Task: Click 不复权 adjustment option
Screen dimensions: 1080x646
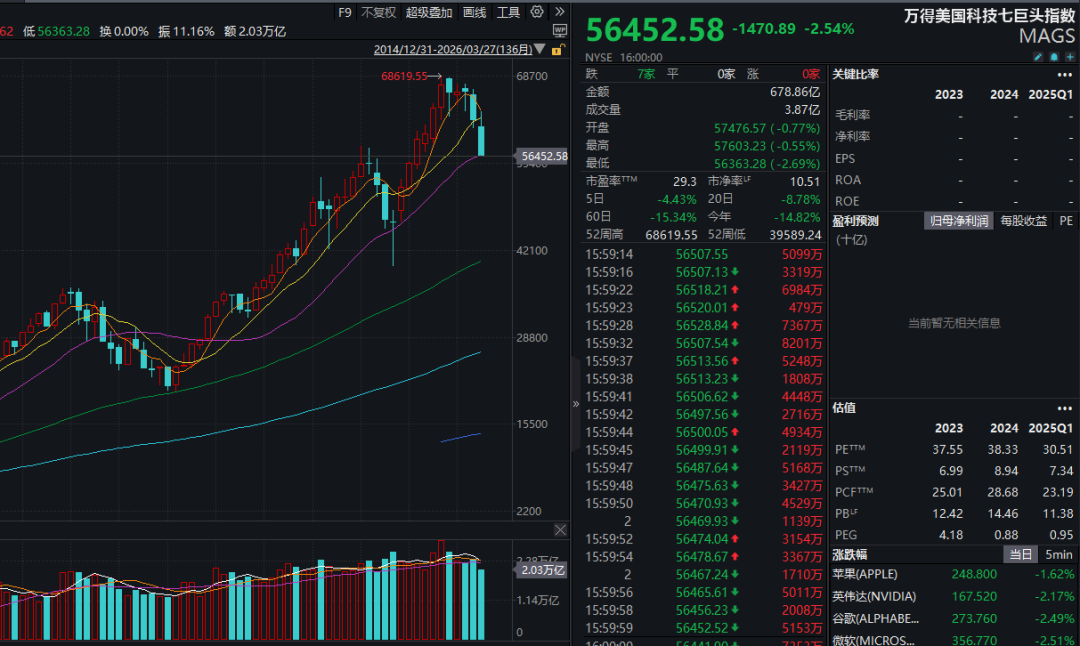Action: tap(378, 12)
